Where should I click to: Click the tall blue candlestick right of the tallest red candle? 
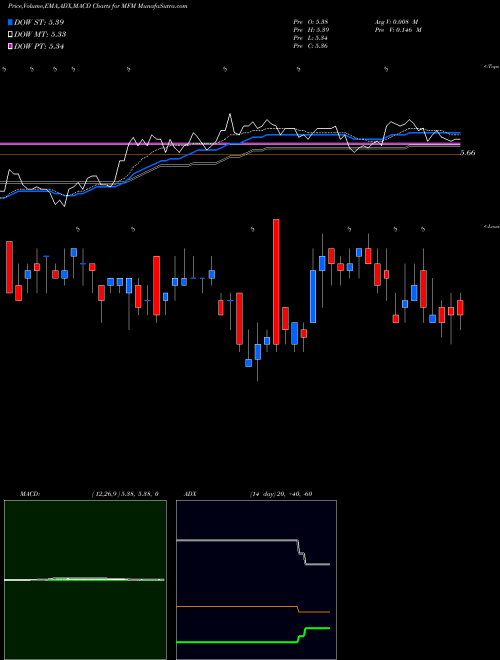(313, 296)
